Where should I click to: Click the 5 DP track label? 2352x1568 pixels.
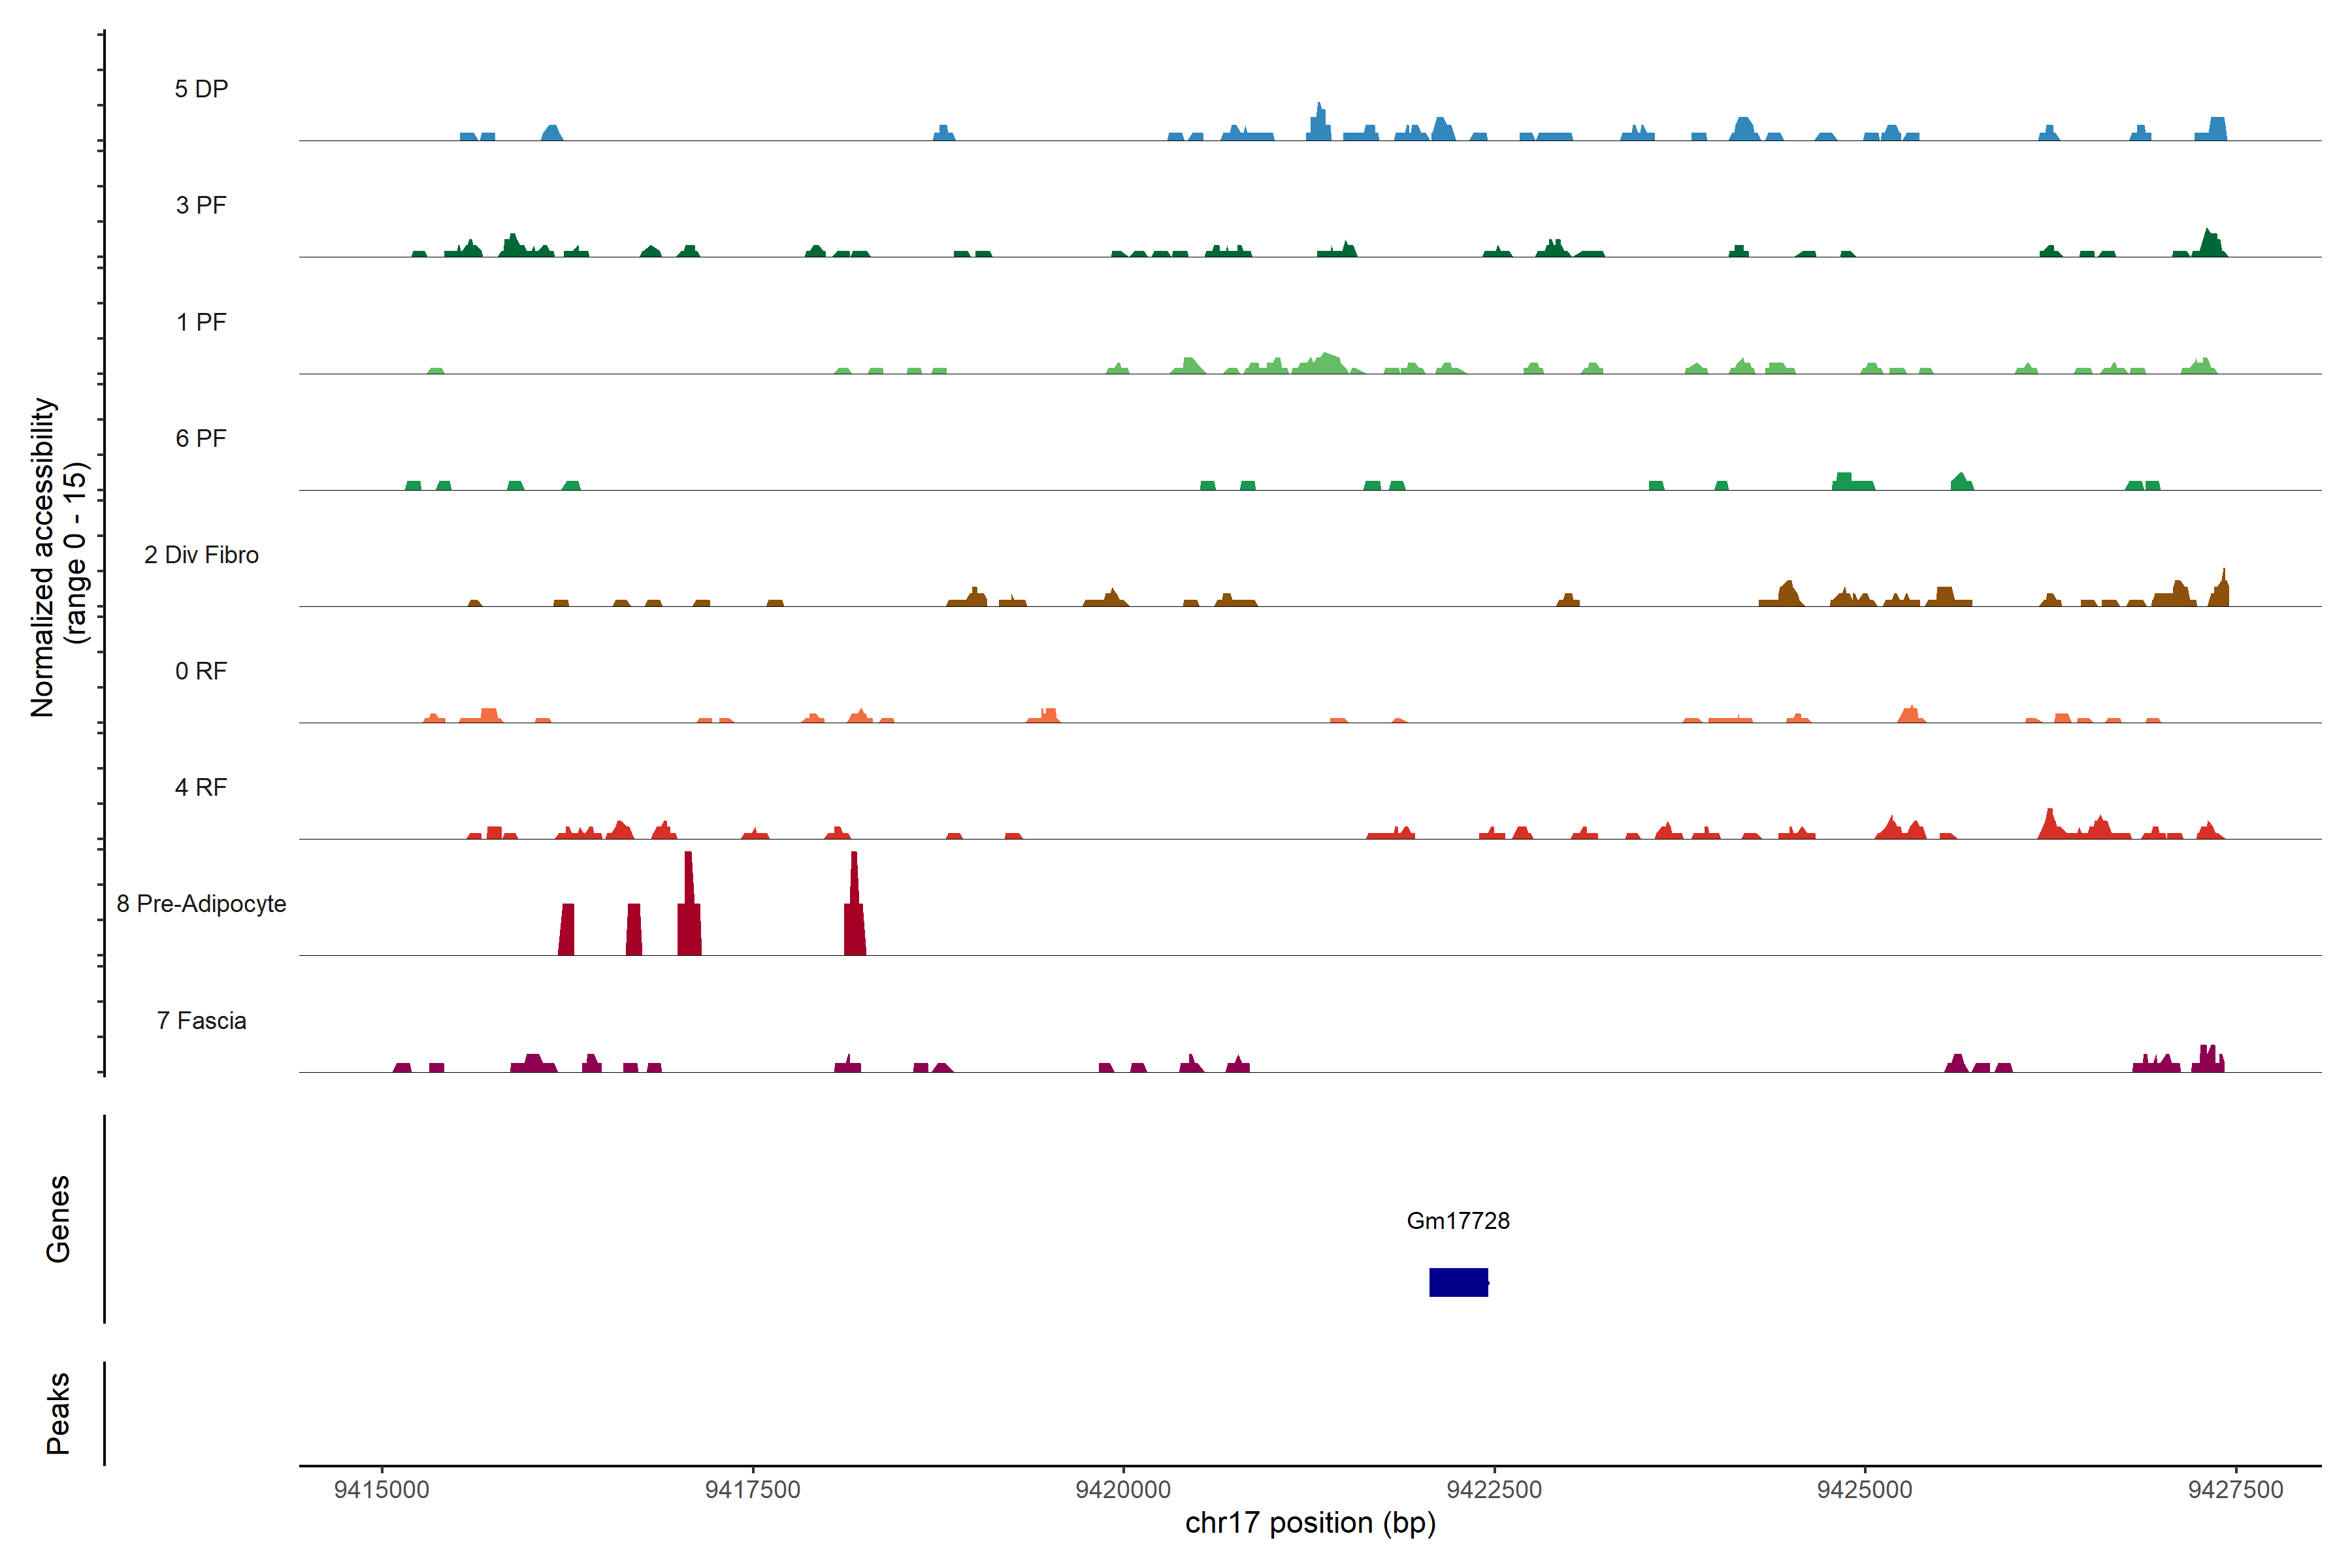pyautogui.click(x=201, y=89)
